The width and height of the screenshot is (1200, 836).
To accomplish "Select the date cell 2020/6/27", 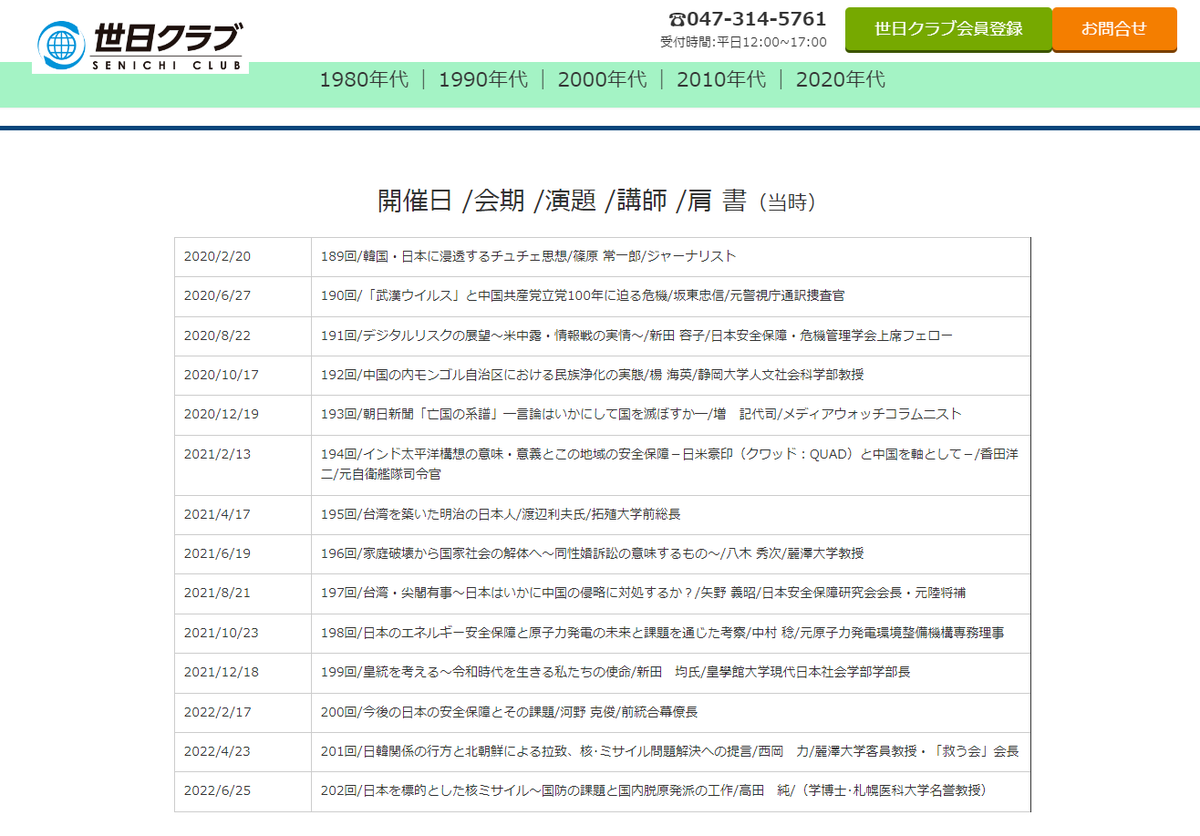I will click(243, 296).
